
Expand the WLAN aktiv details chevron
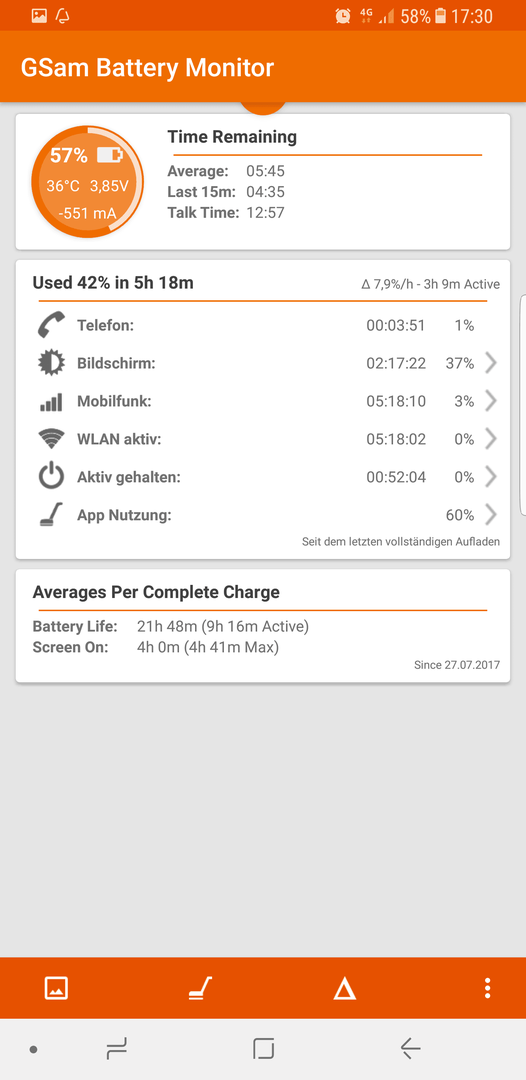click(x=491, y=439)
